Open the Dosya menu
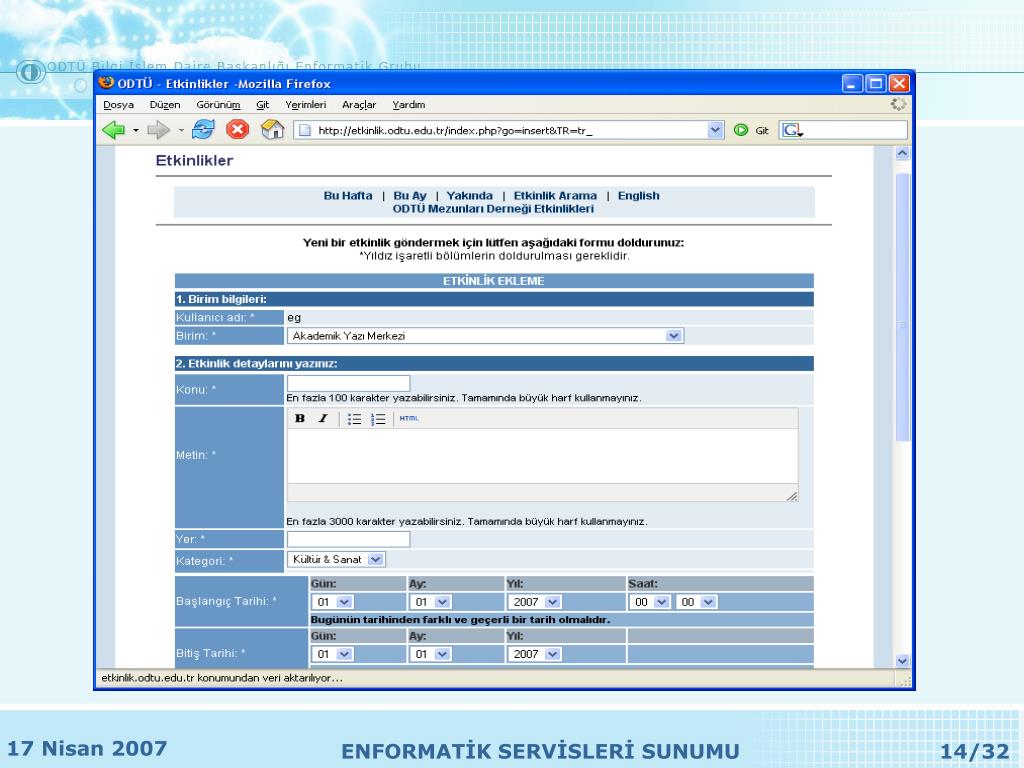 click(x=118, y=104)
